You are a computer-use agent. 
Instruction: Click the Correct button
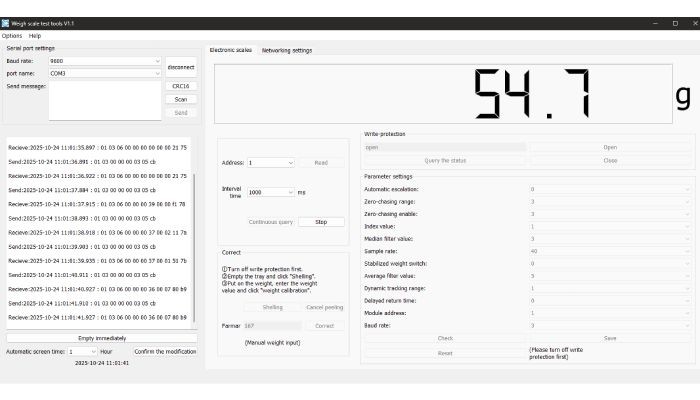[x=325, y=326]
